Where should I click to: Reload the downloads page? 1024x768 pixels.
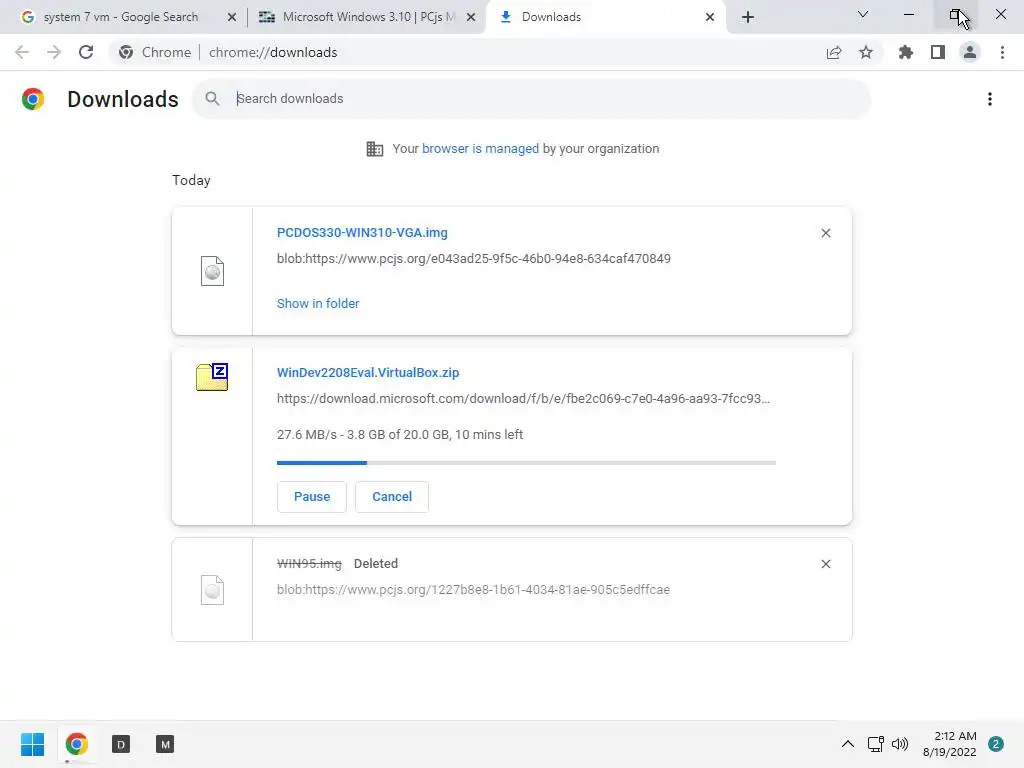point(86,52)
